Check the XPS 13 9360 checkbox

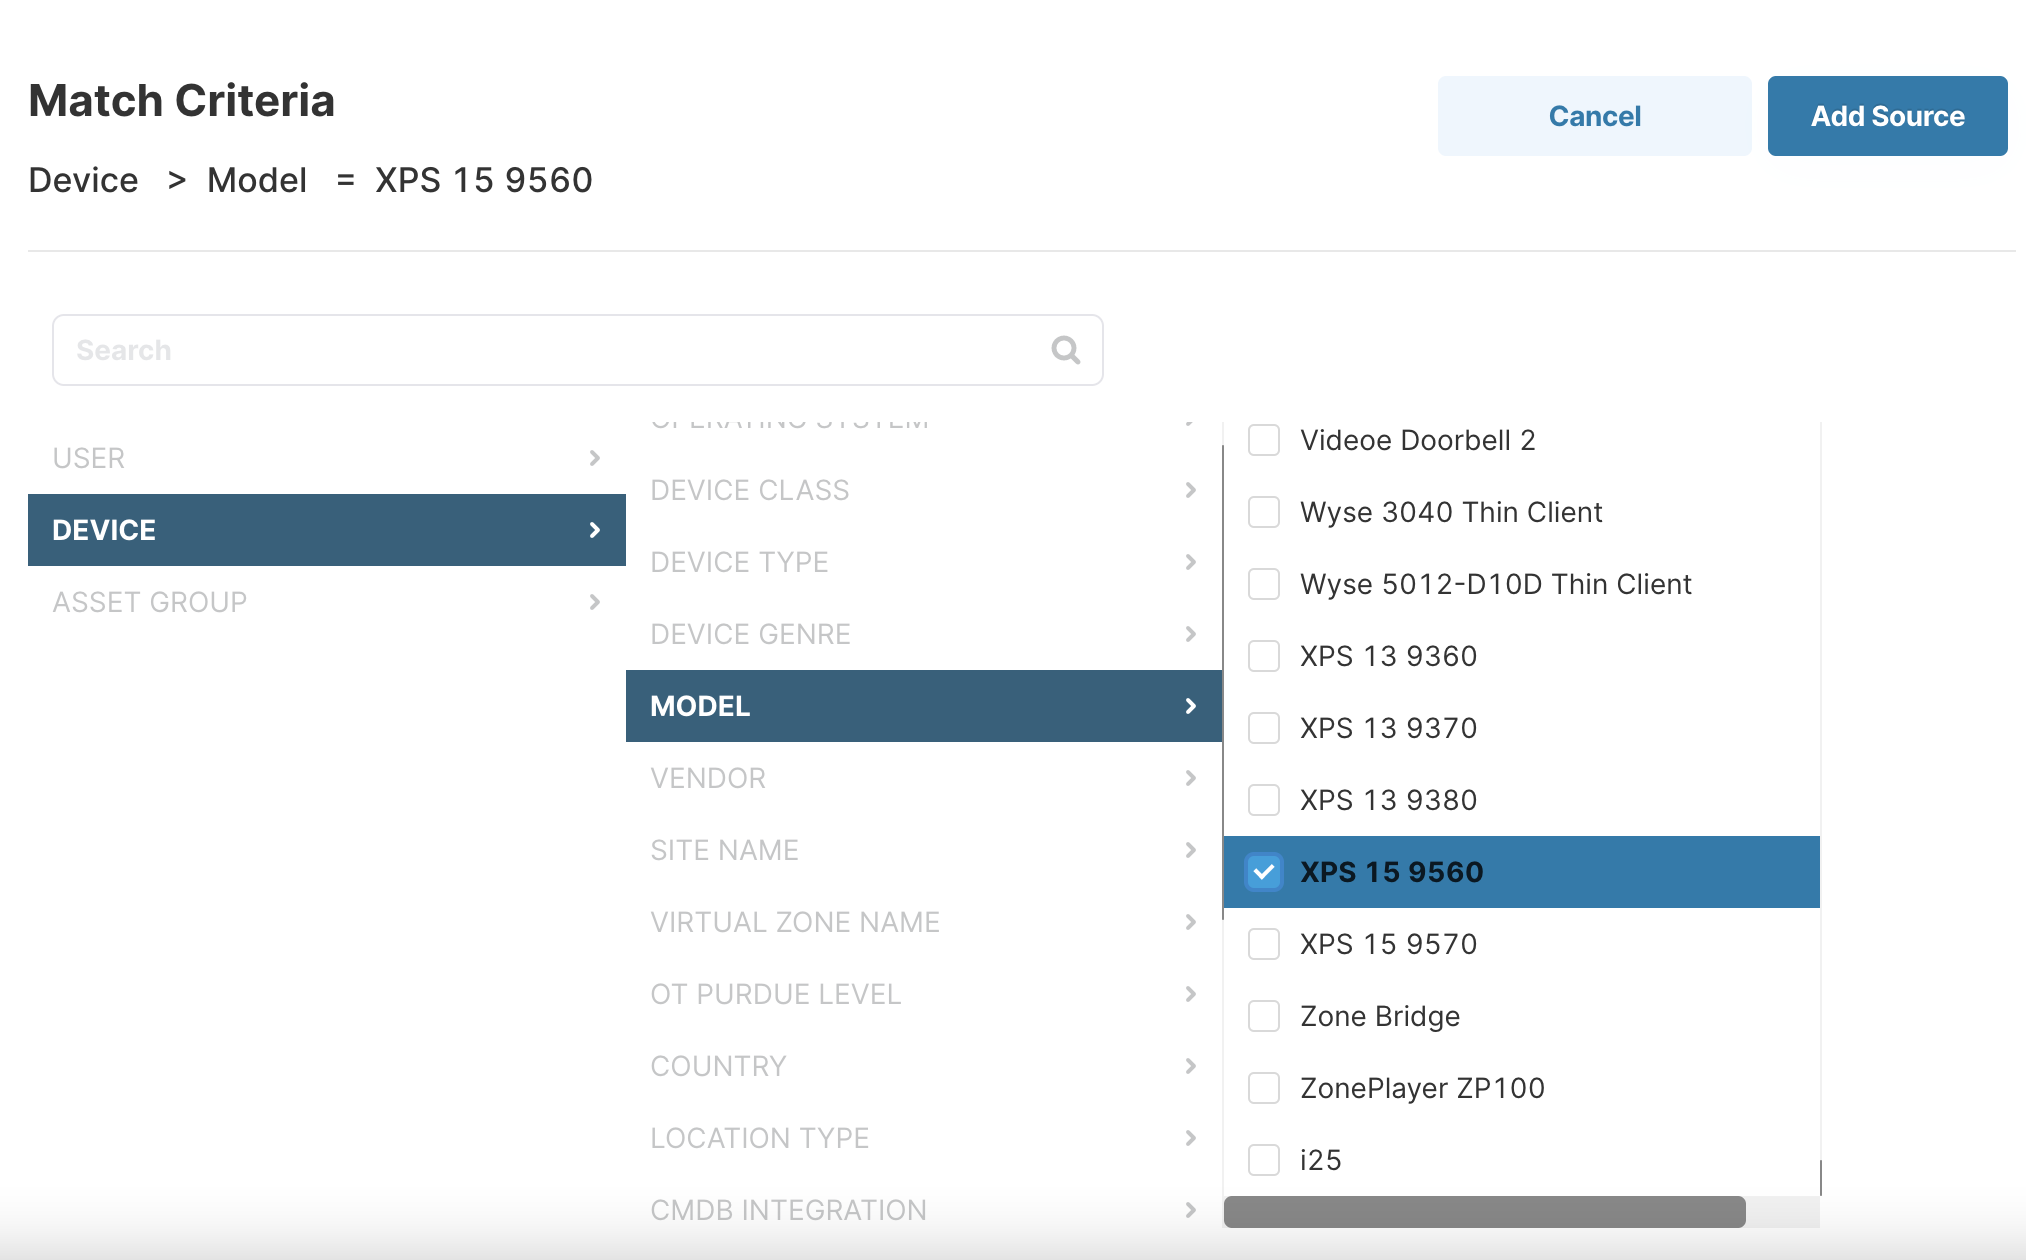pos(1264,656)
